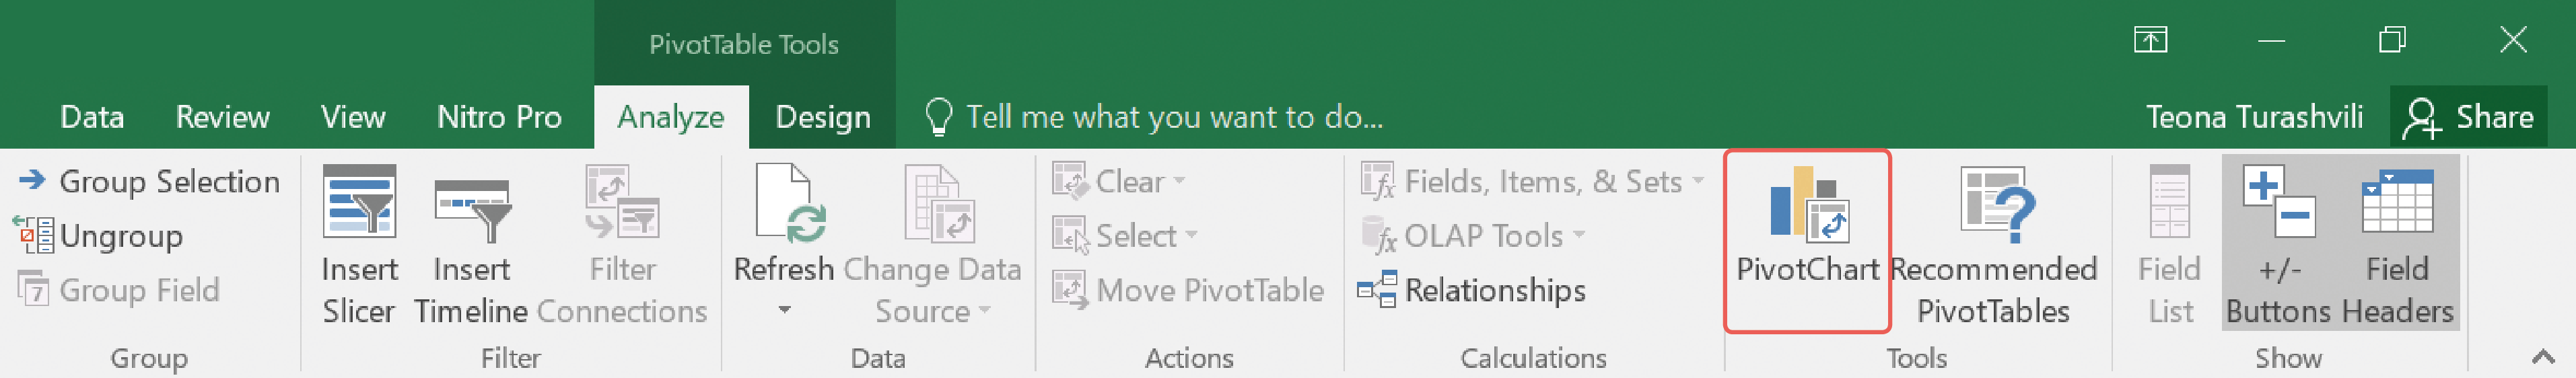Click the Tell me what you want box

[1154, 117]
